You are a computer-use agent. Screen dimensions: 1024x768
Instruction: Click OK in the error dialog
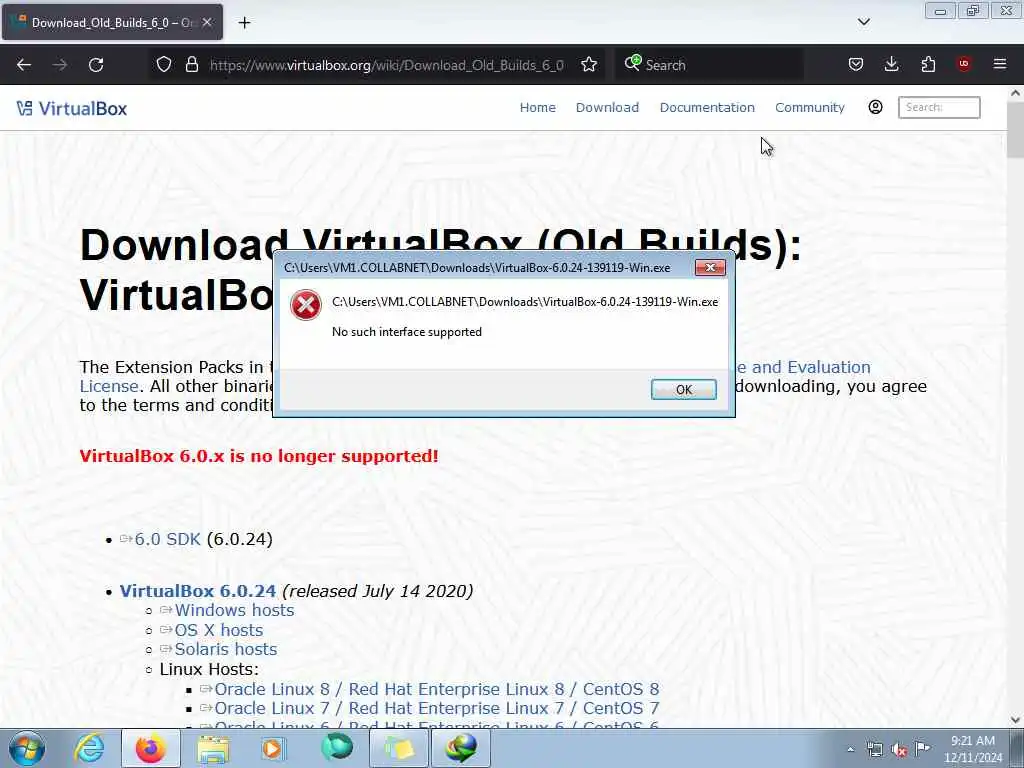[683, 389]
